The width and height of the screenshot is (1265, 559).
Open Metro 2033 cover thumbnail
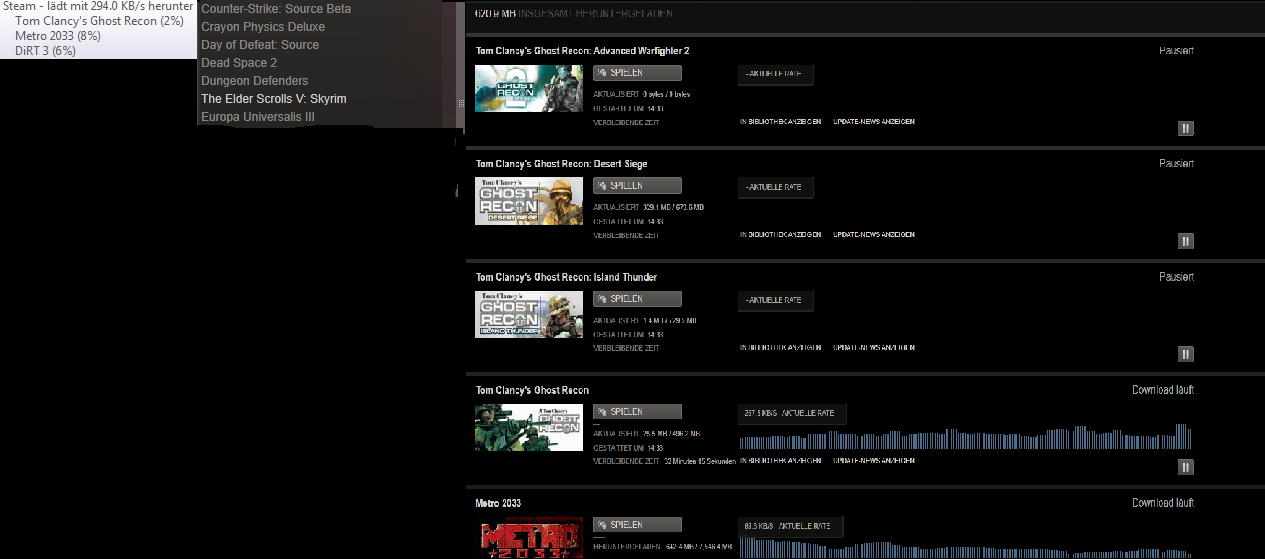pyautogui.click(x=529, y=538)
